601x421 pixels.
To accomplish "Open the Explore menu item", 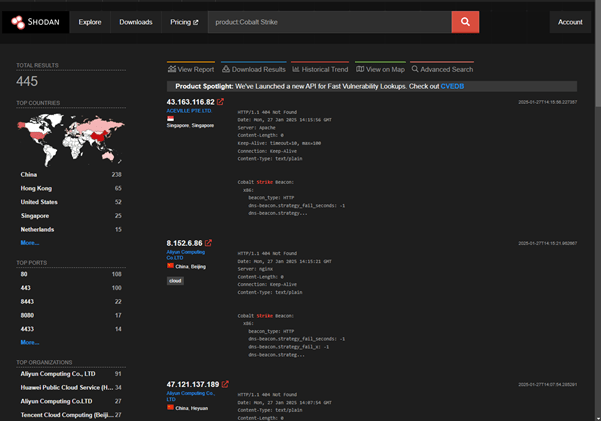I will 90,21.
